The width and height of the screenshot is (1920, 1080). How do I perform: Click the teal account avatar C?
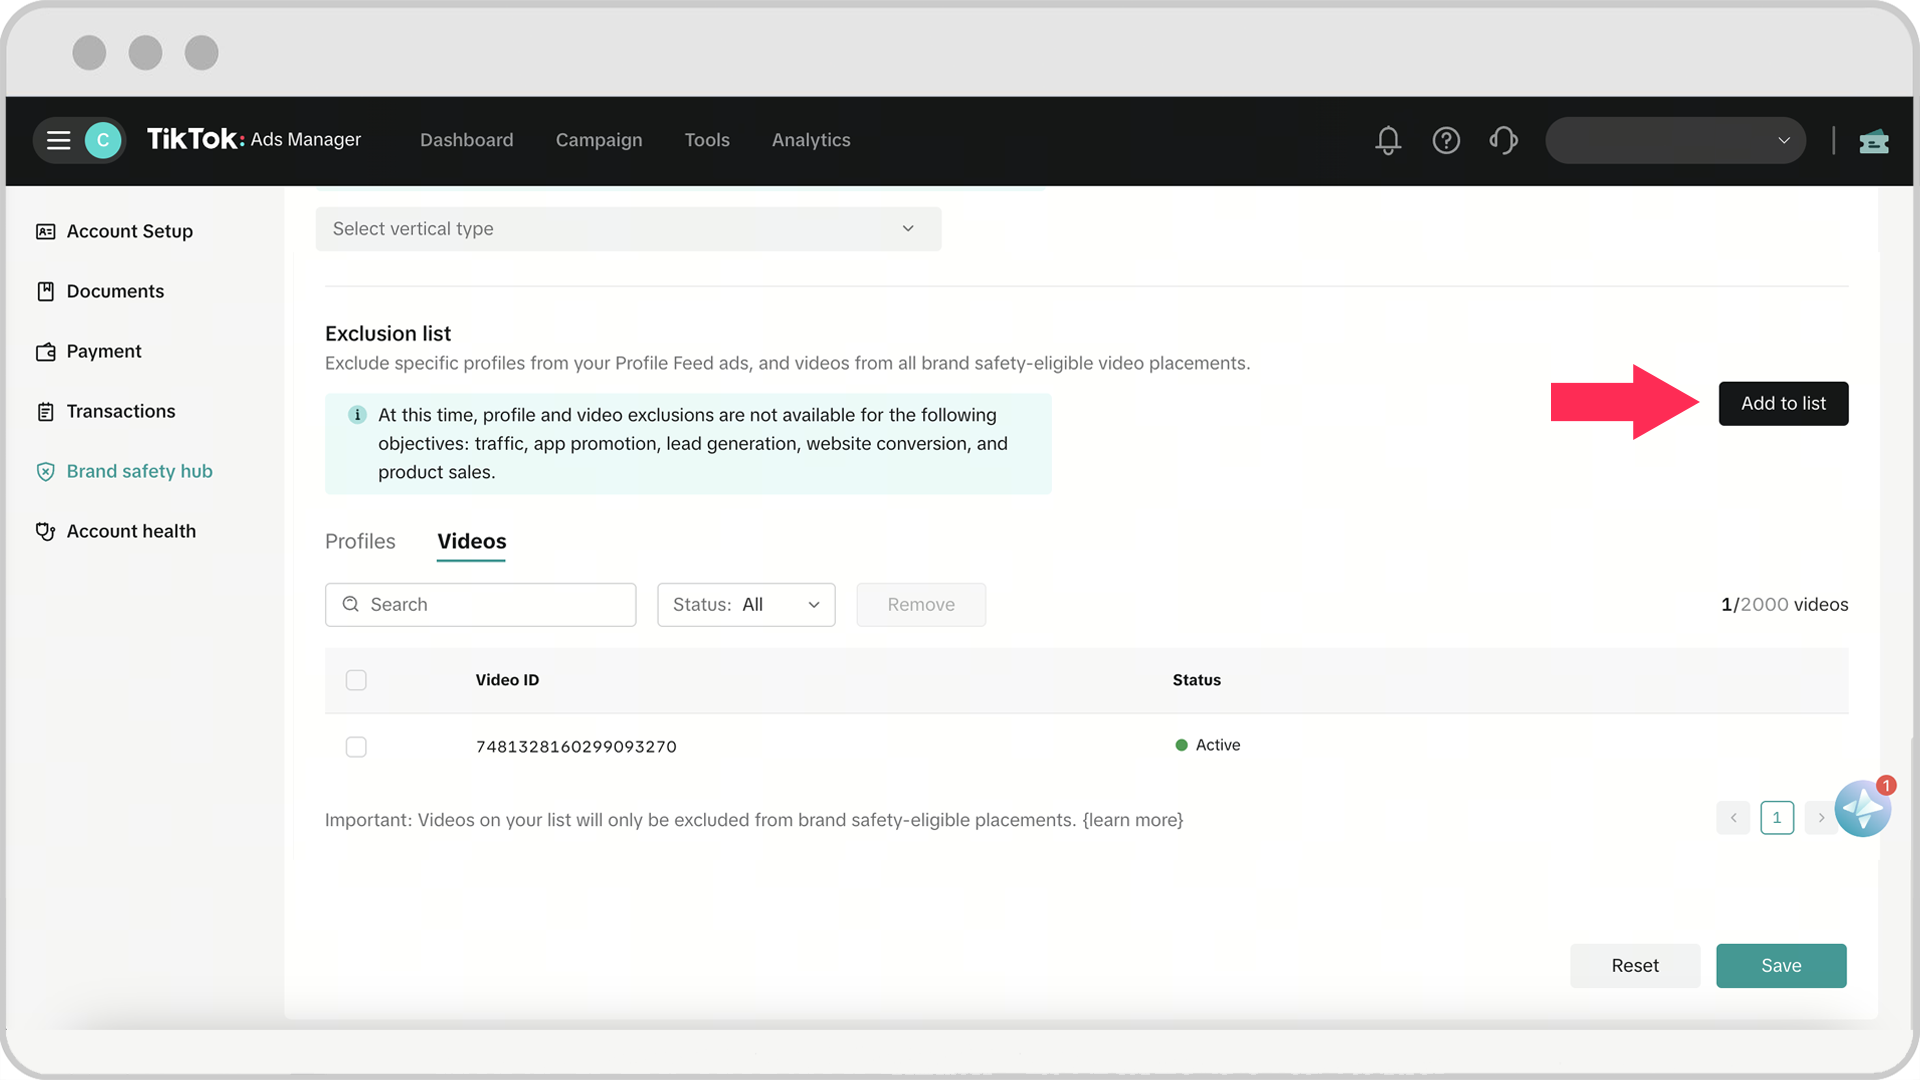(102, 140)
